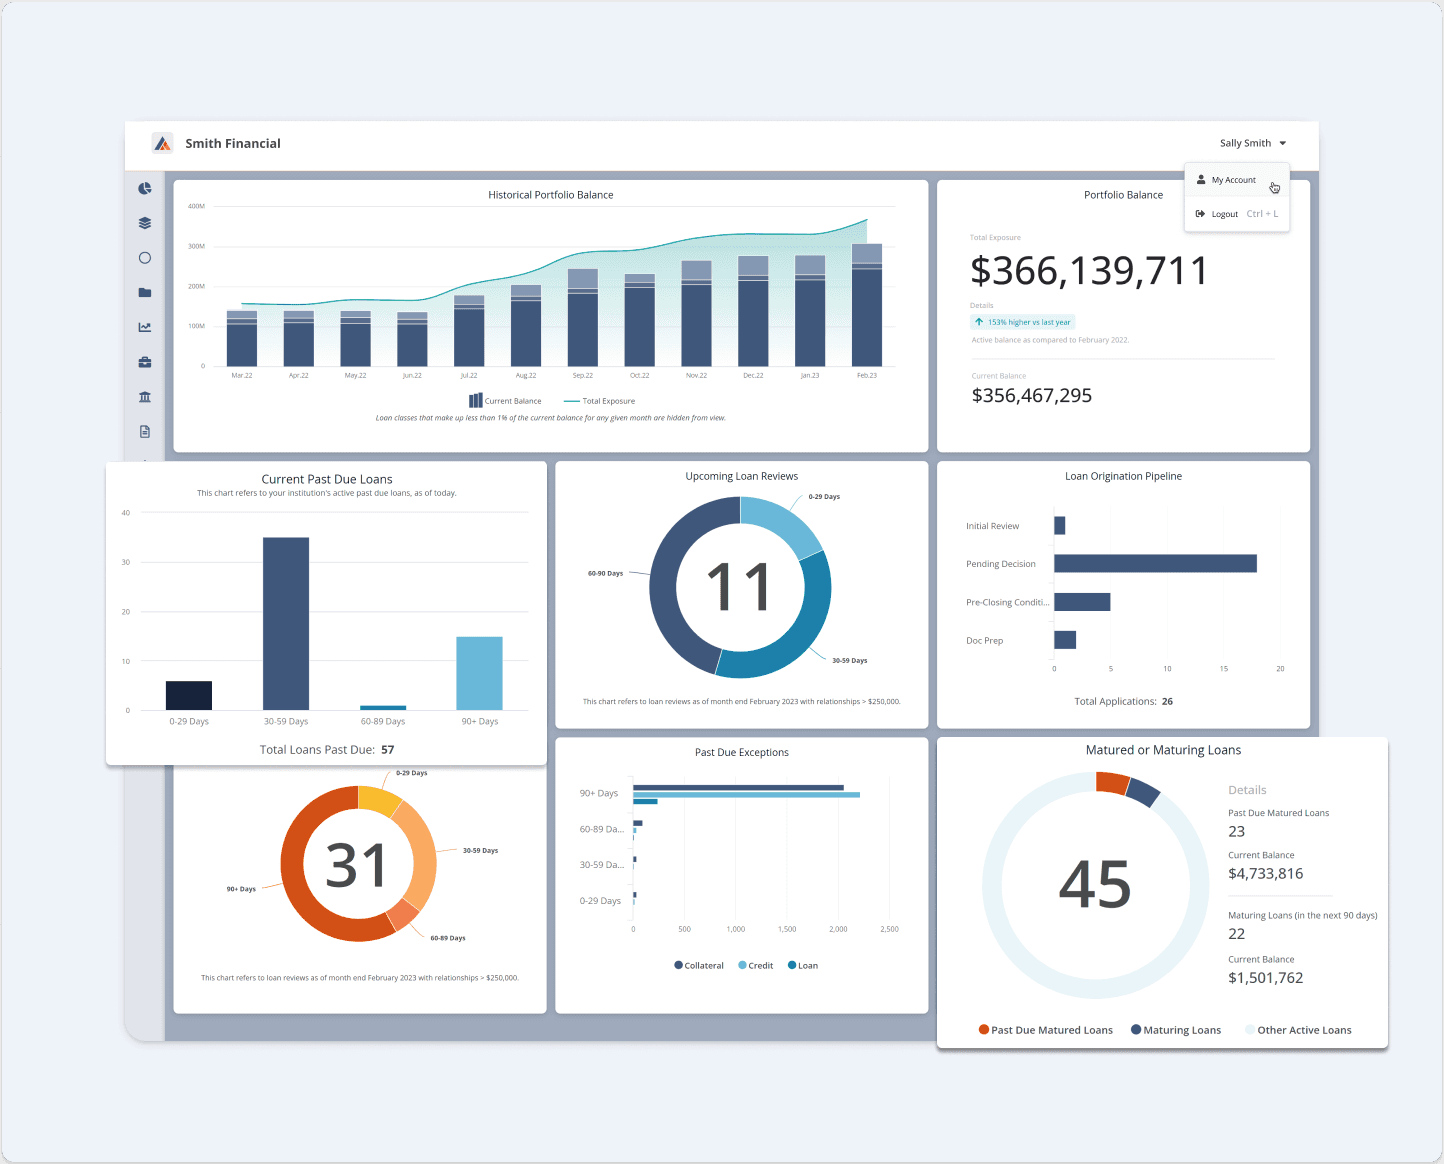The image size is (1444, 1164).
Task: Toggle the Past Due Matured Loans legend
Action: pos(1045,1030)
